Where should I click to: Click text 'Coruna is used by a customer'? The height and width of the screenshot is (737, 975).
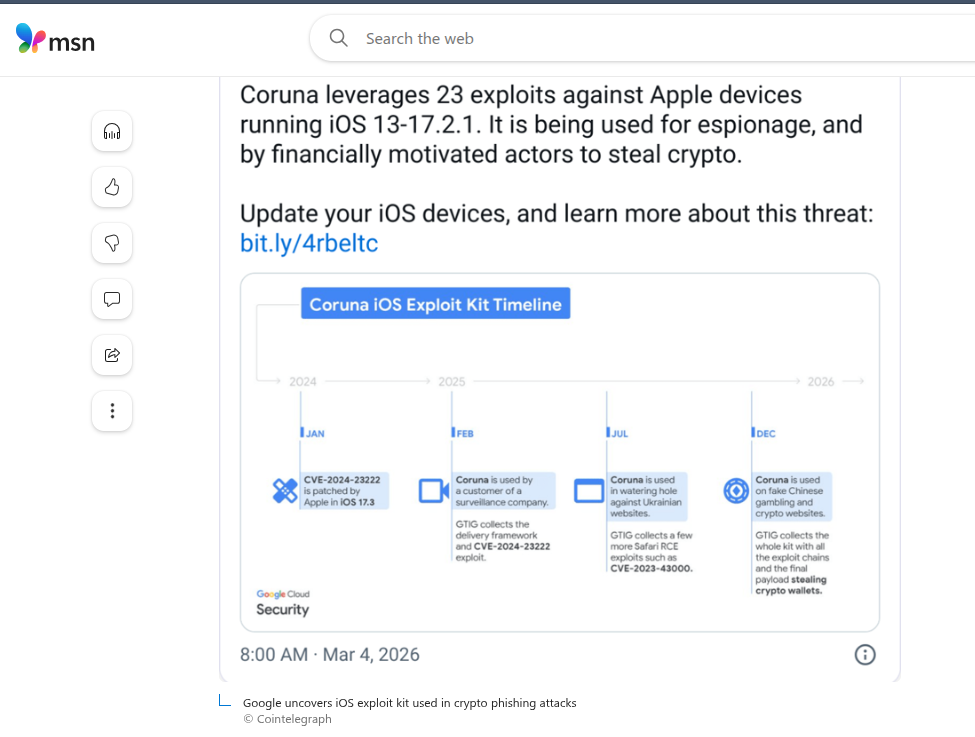click(504, 491)
